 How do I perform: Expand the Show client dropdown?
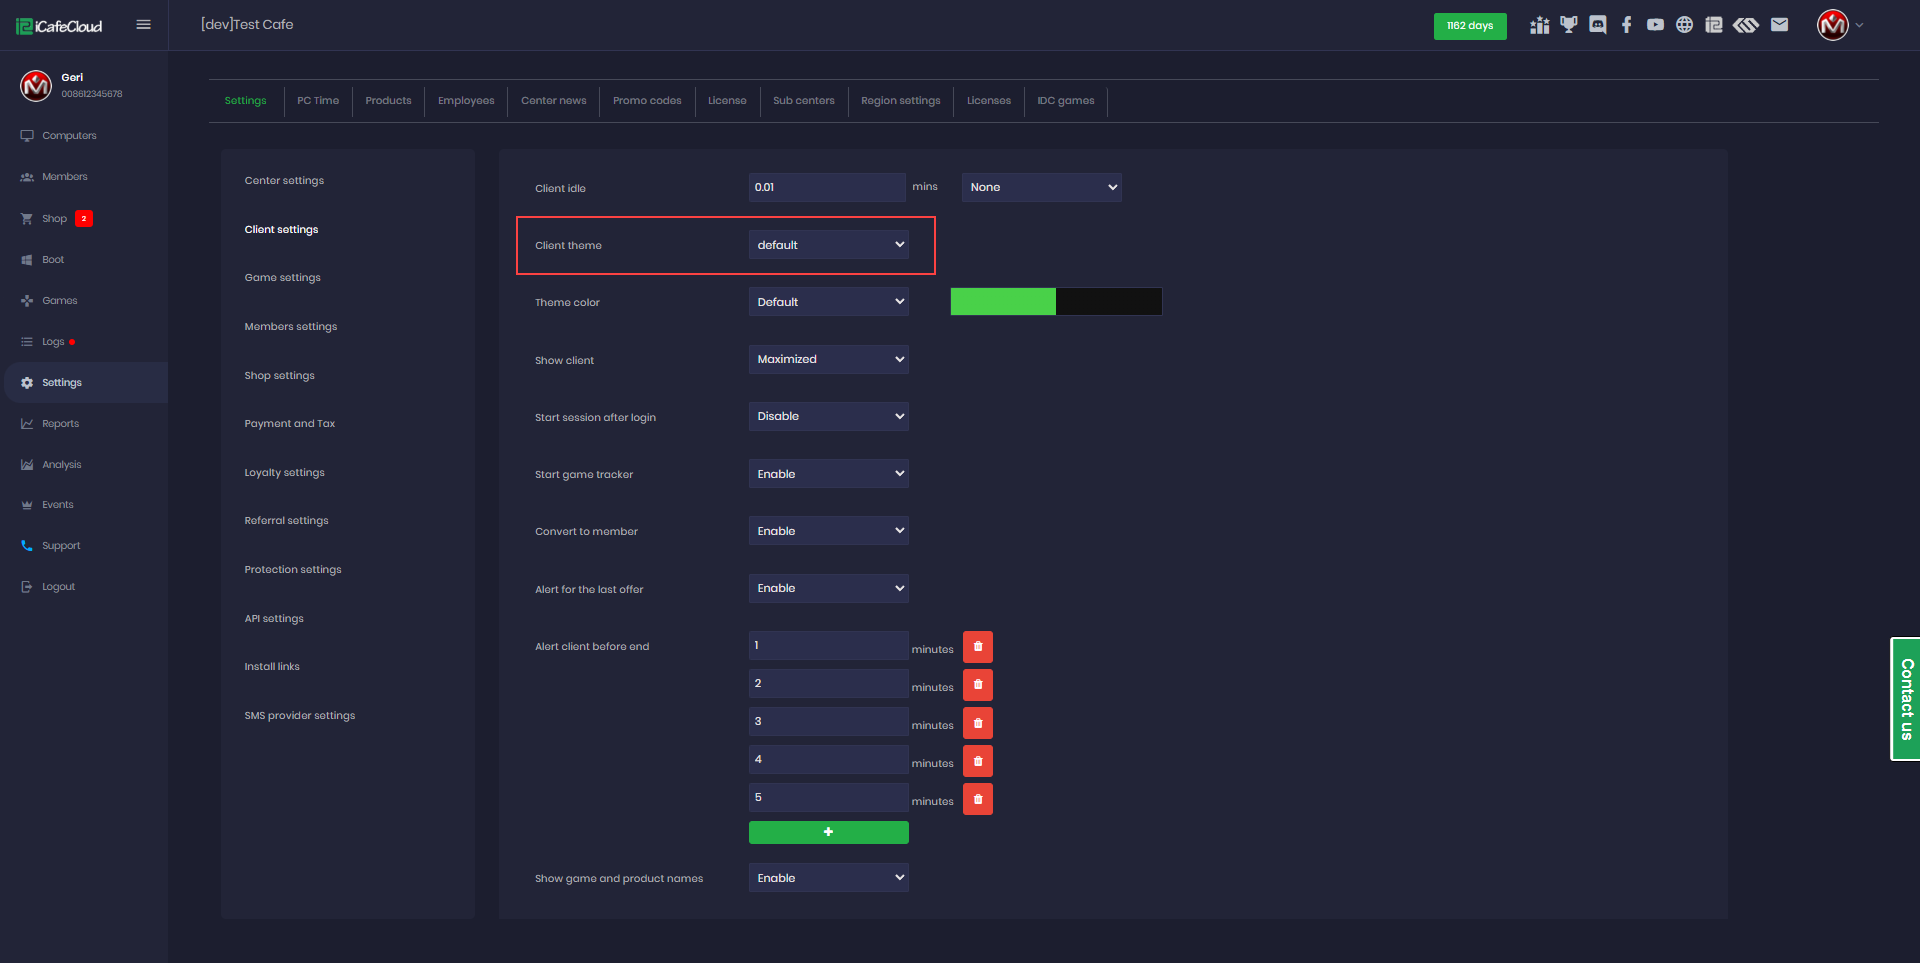828,359
